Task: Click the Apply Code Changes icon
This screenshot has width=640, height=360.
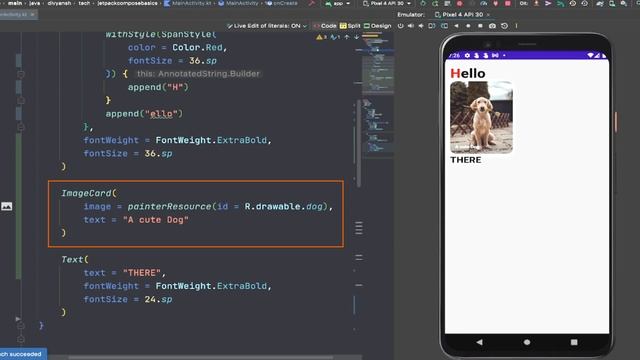Action: (447, 3)
